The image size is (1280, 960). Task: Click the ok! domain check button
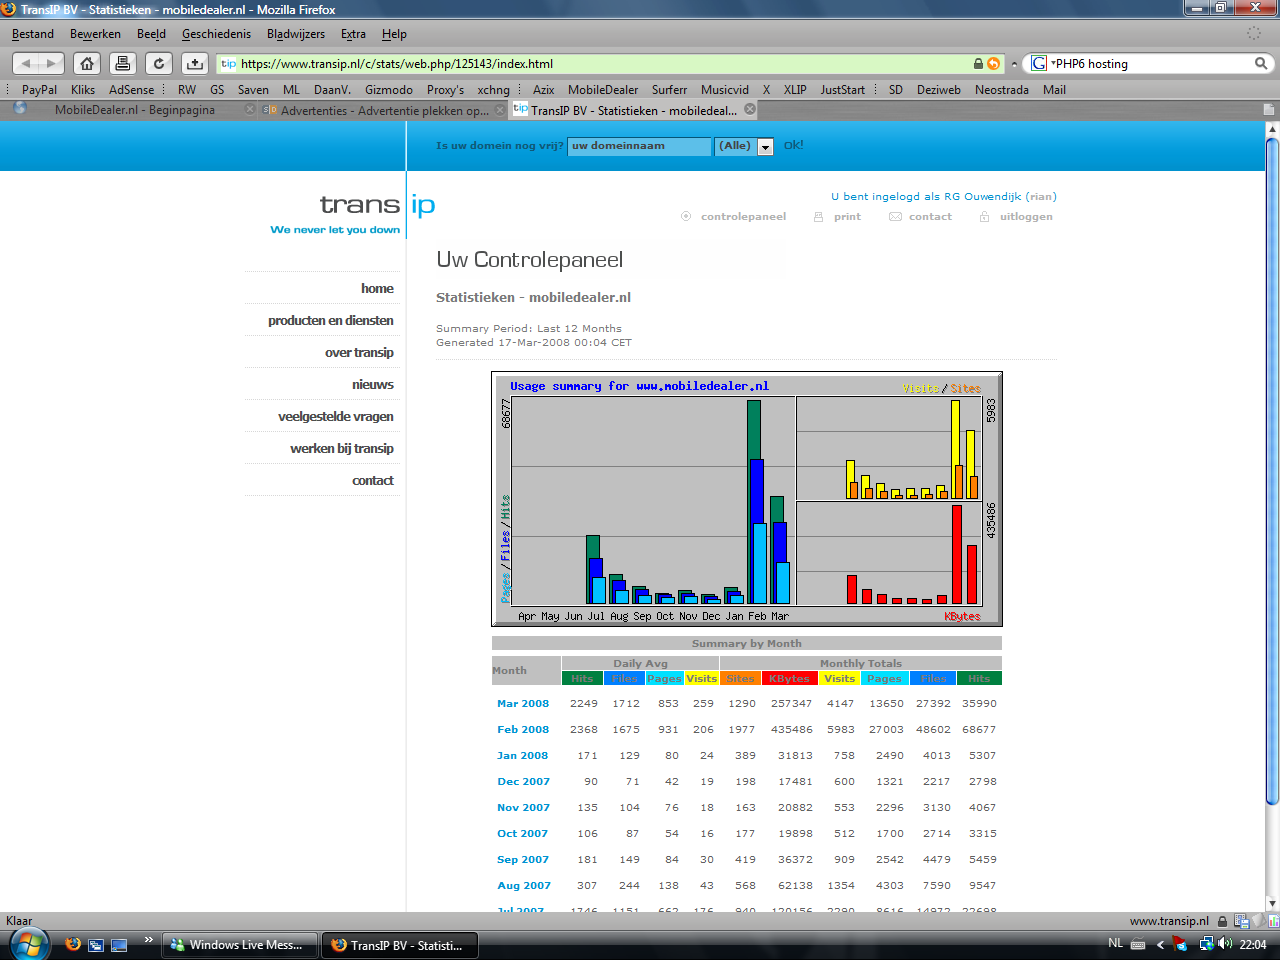tap(793, 145)
